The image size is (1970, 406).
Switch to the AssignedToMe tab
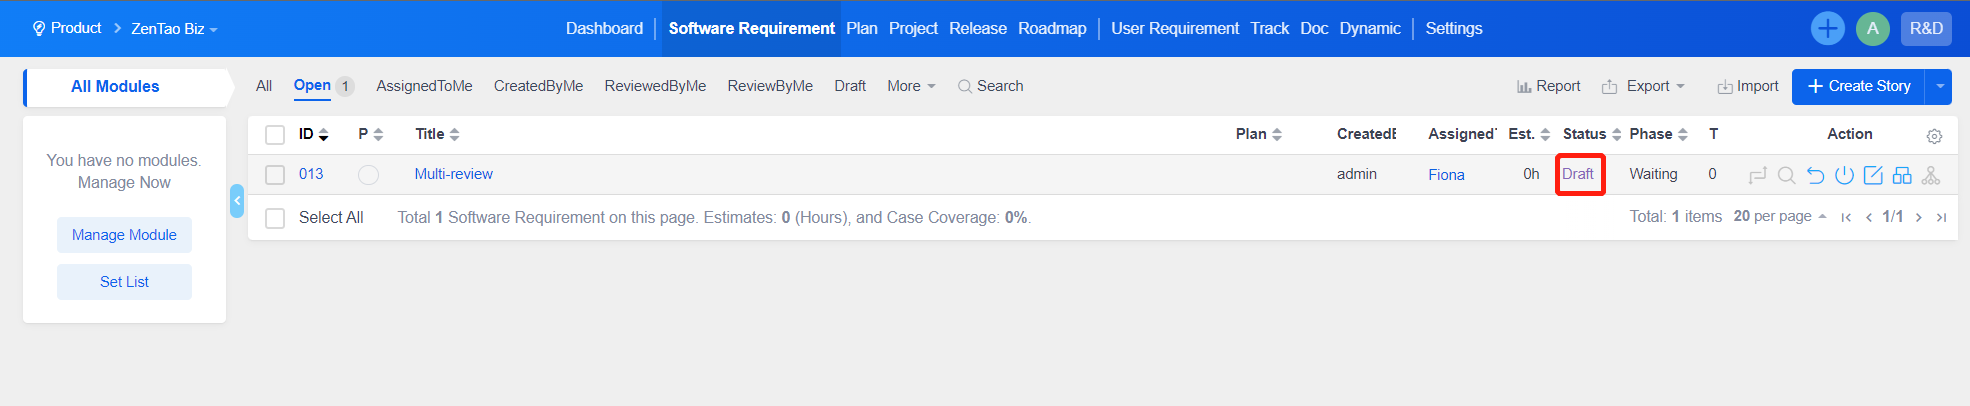[x=424, y=86]
